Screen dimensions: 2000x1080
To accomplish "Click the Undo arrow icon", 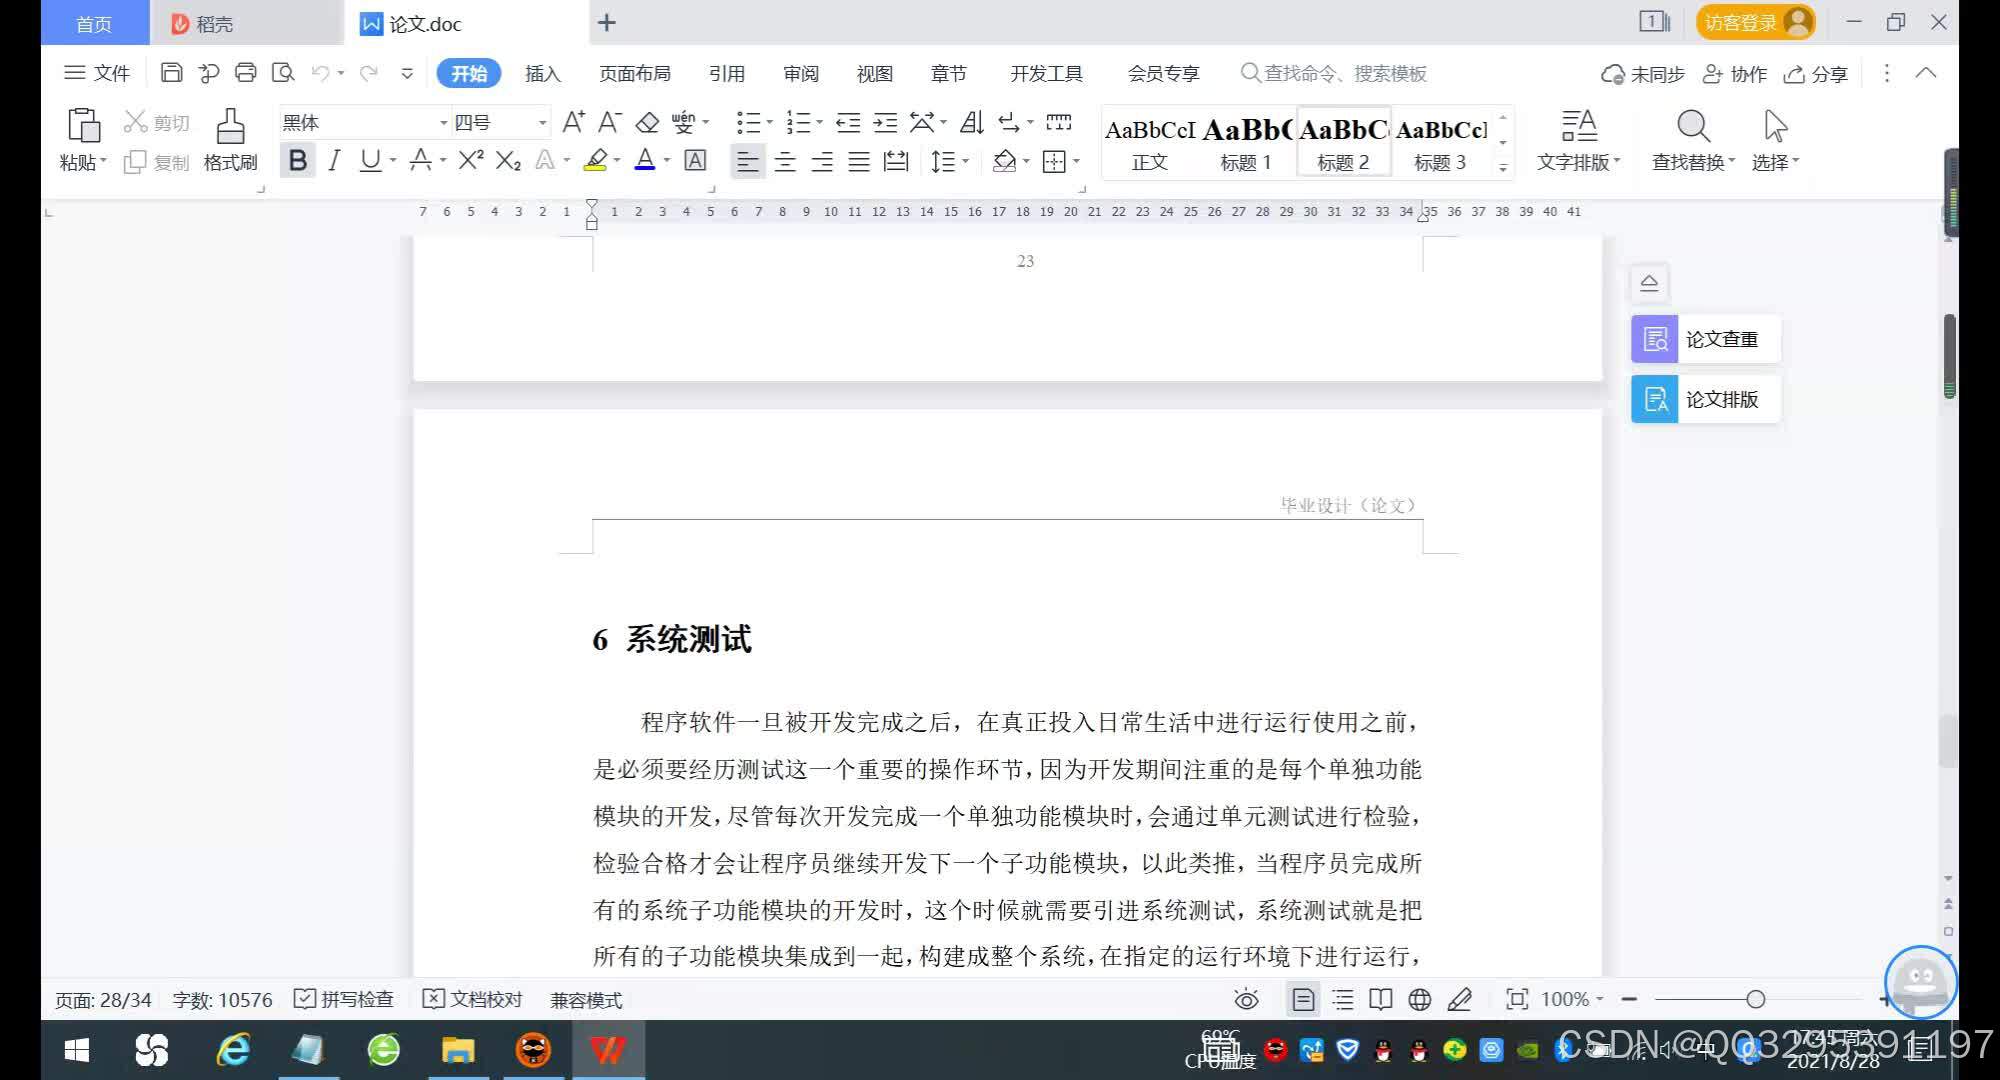I will tap(321, 73).
